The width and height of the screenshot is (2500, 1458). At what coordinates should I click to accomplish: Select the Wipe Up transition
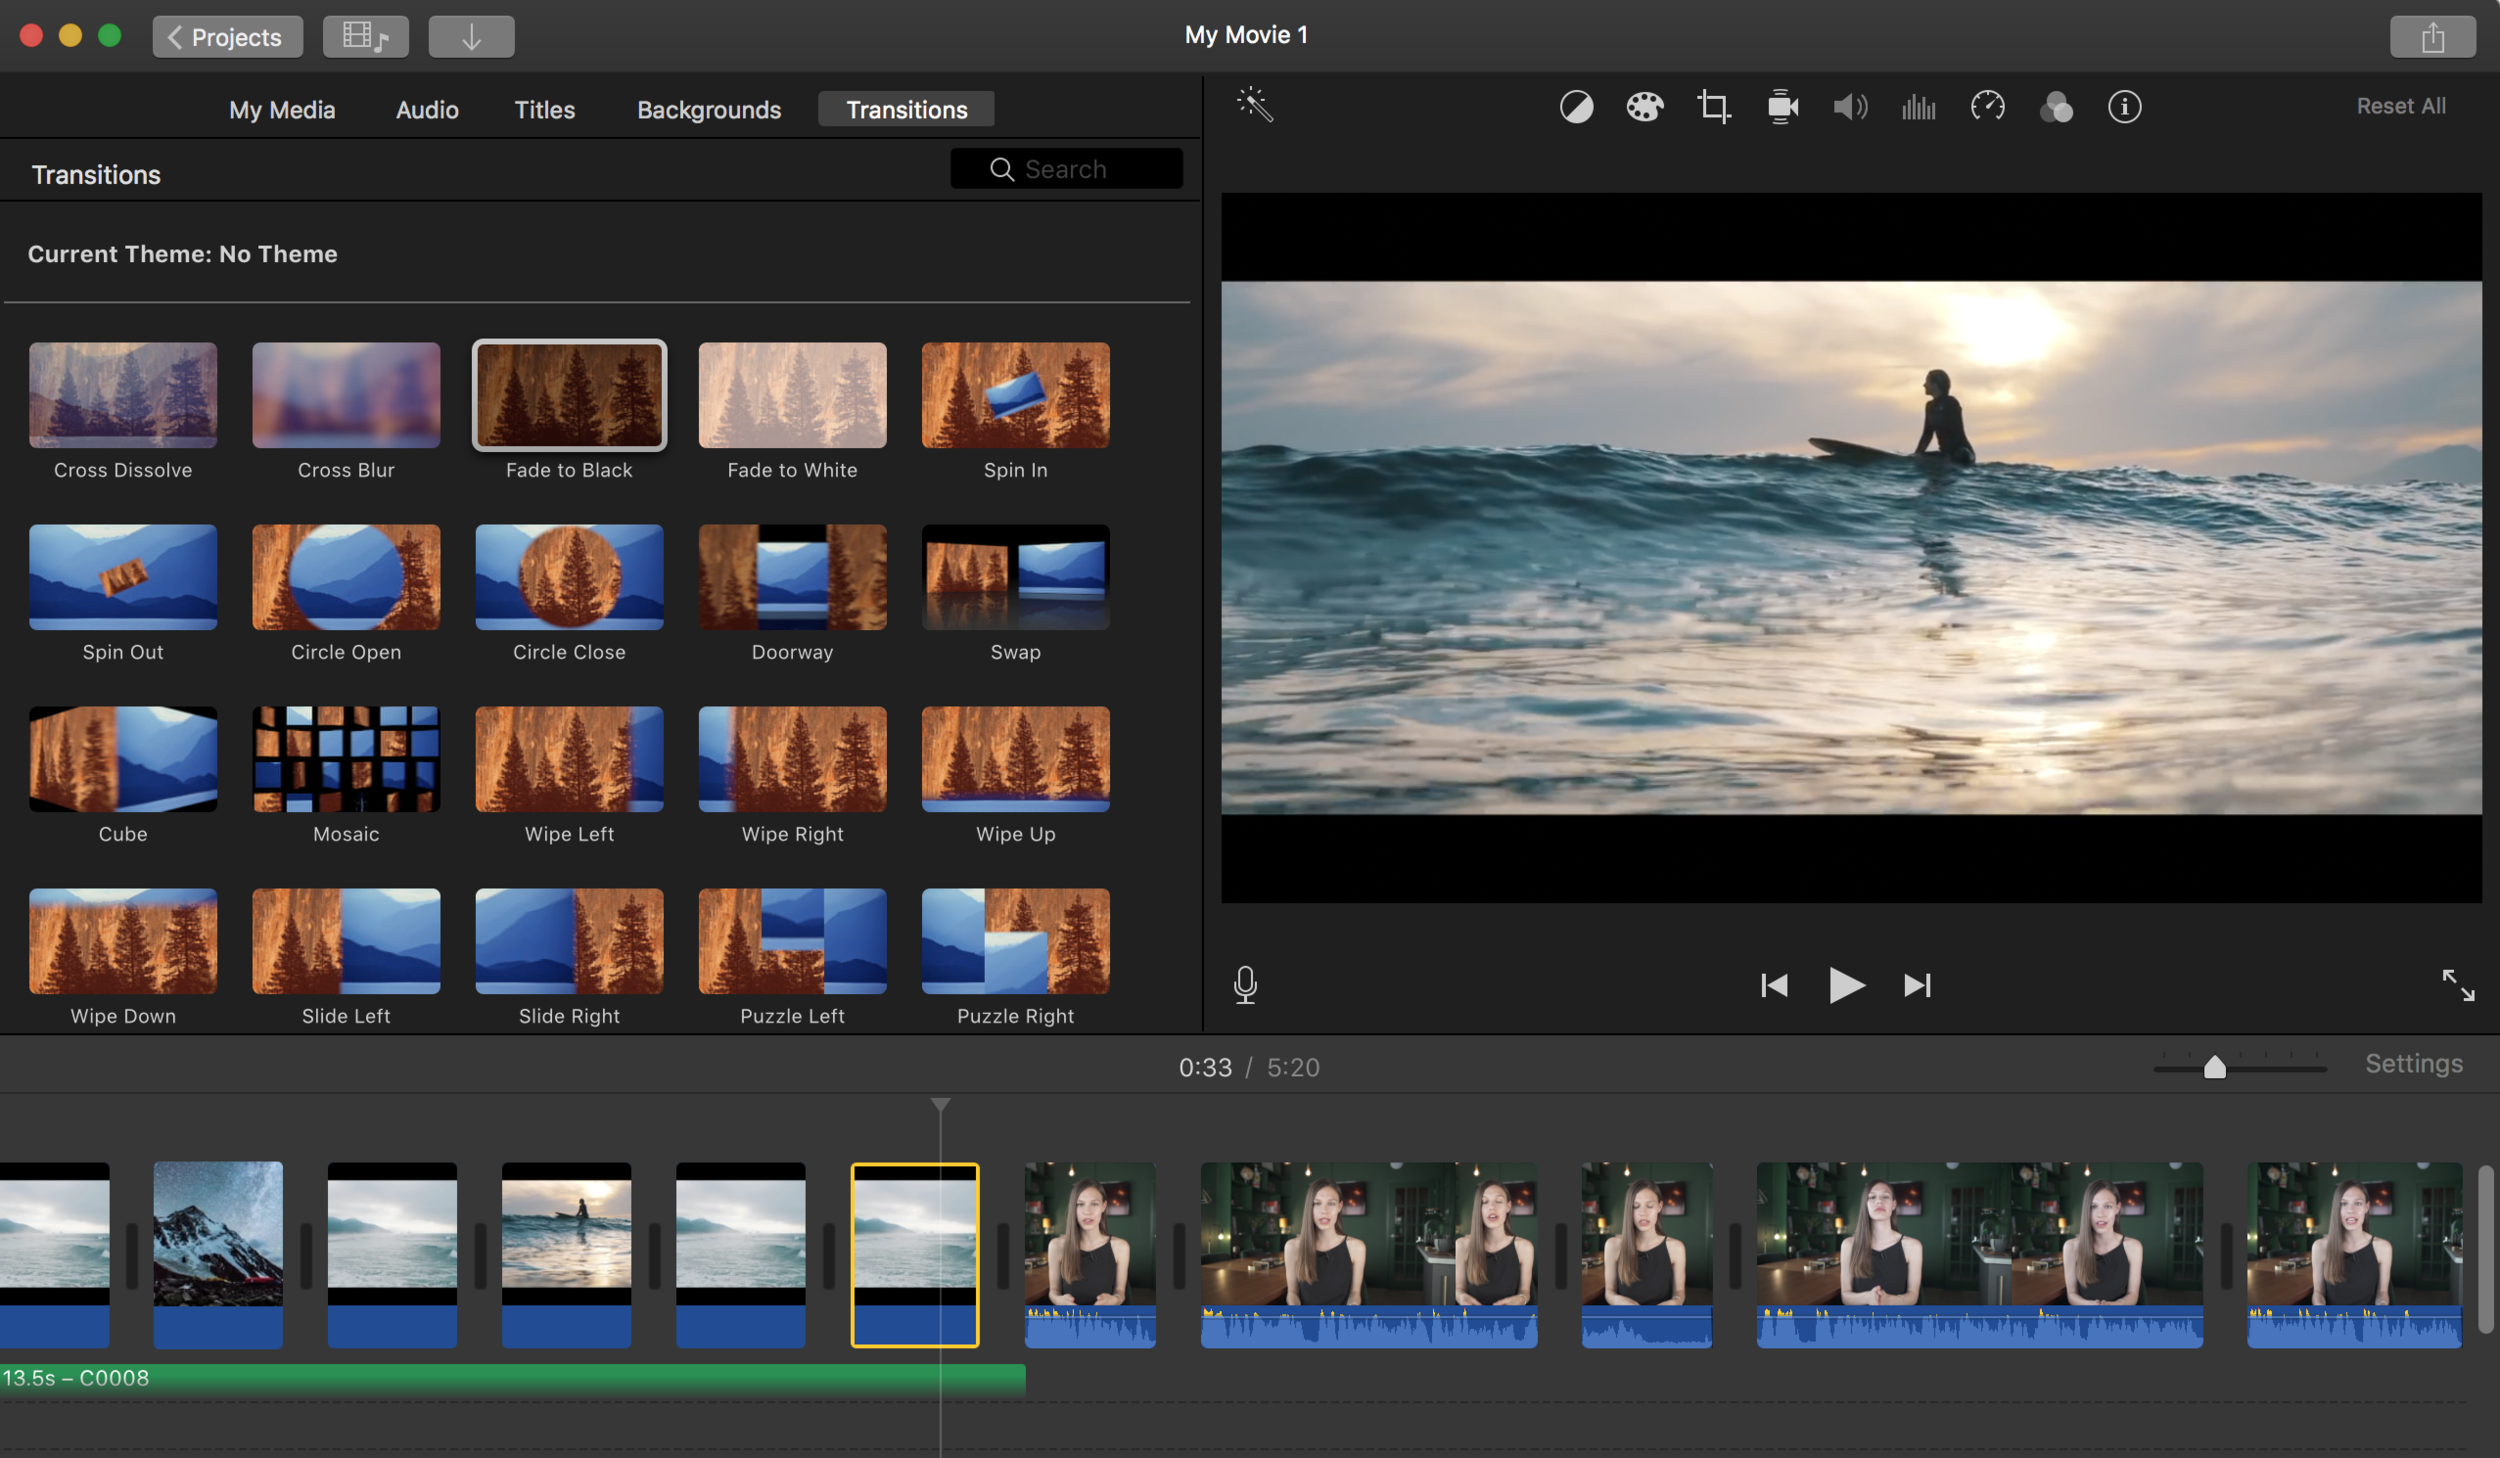coord(1015,759)
